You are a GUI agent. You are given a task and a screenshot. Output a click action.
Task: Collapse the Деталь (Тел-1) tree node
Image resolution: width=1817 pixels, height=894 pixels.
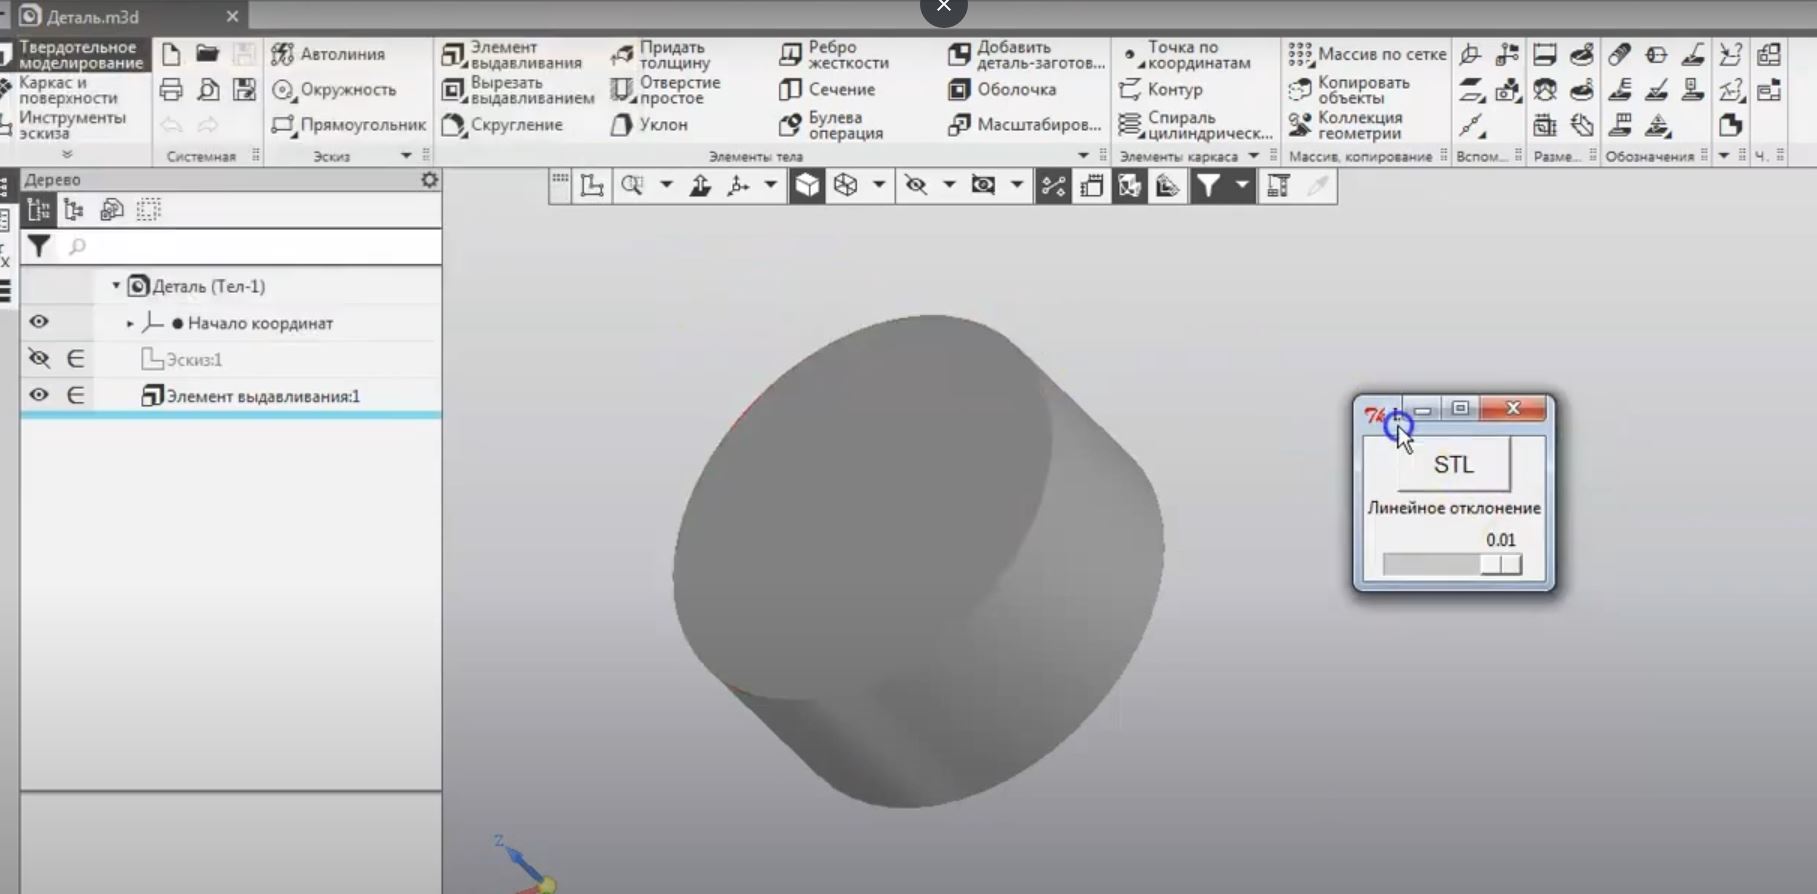click(x=116, y=286)
